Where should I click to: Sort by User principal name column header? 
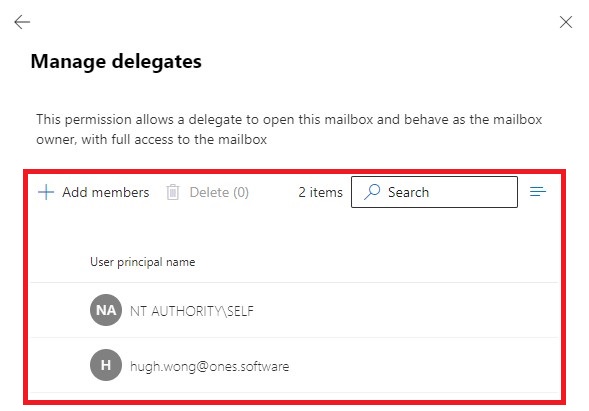(143, 262)
